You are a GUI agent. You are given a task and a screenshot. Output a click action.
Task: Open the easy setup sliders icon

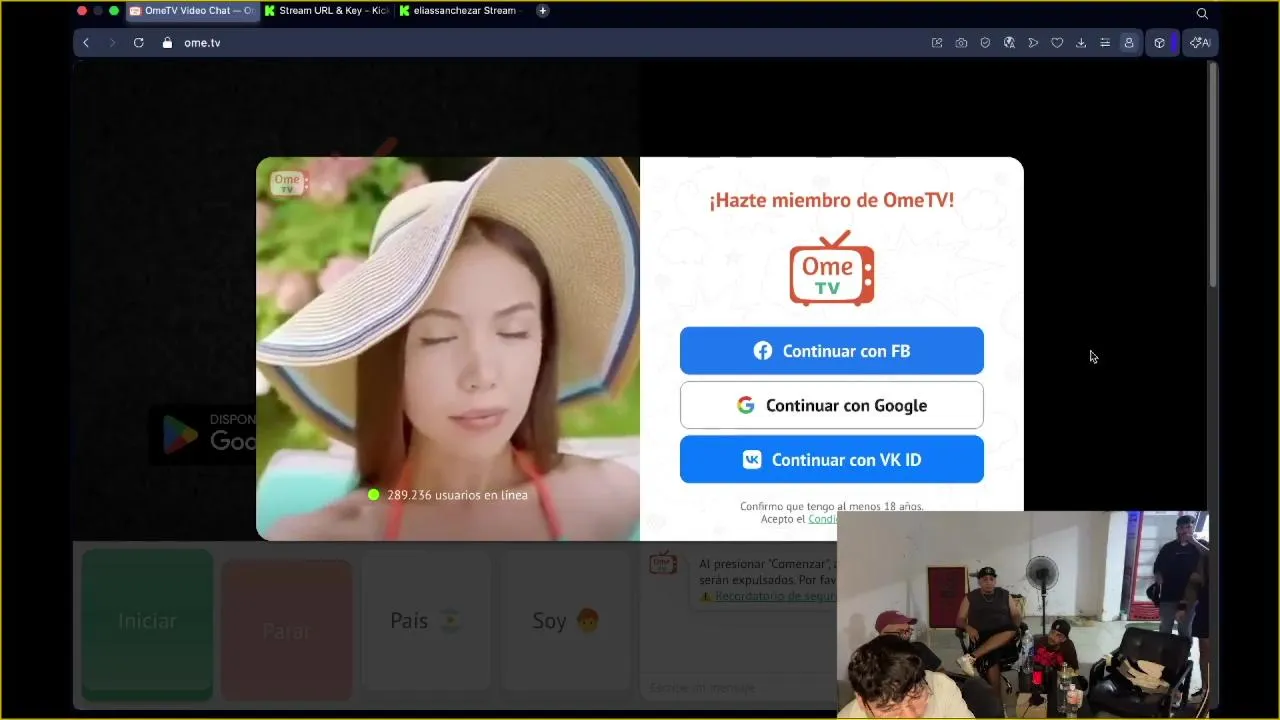coord(1105,43)
